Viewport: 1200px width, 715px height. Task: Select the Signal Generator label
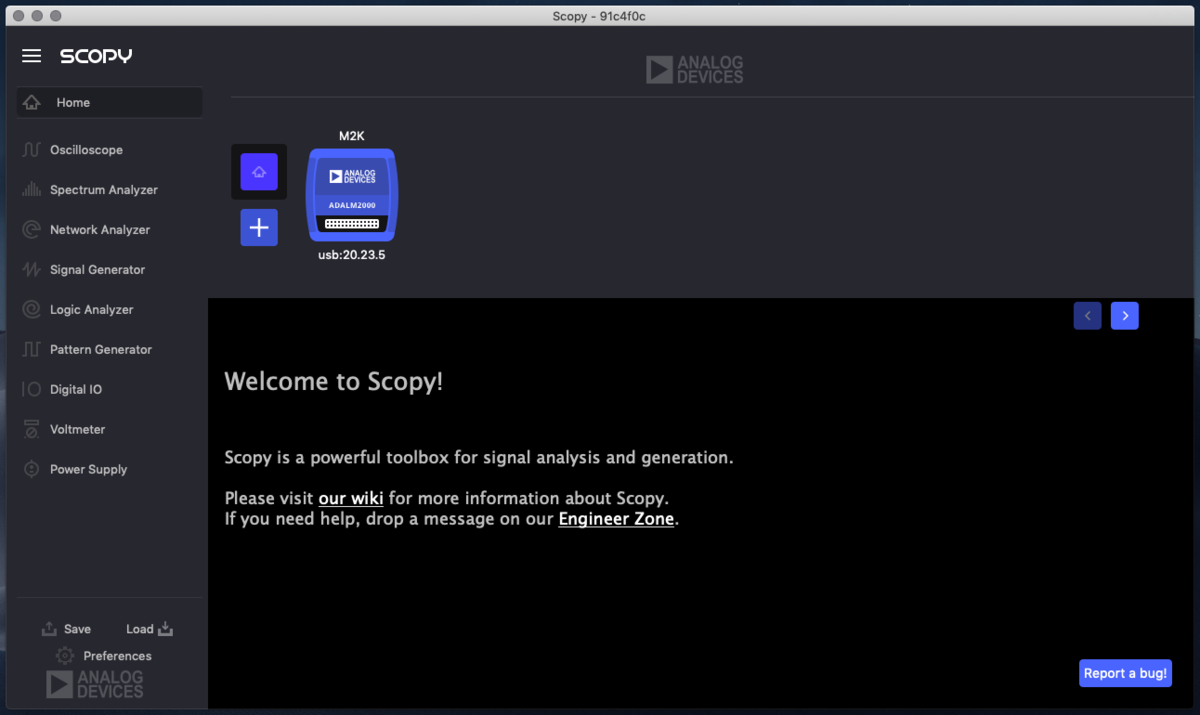pyautogui.click(x=98, y=270)
